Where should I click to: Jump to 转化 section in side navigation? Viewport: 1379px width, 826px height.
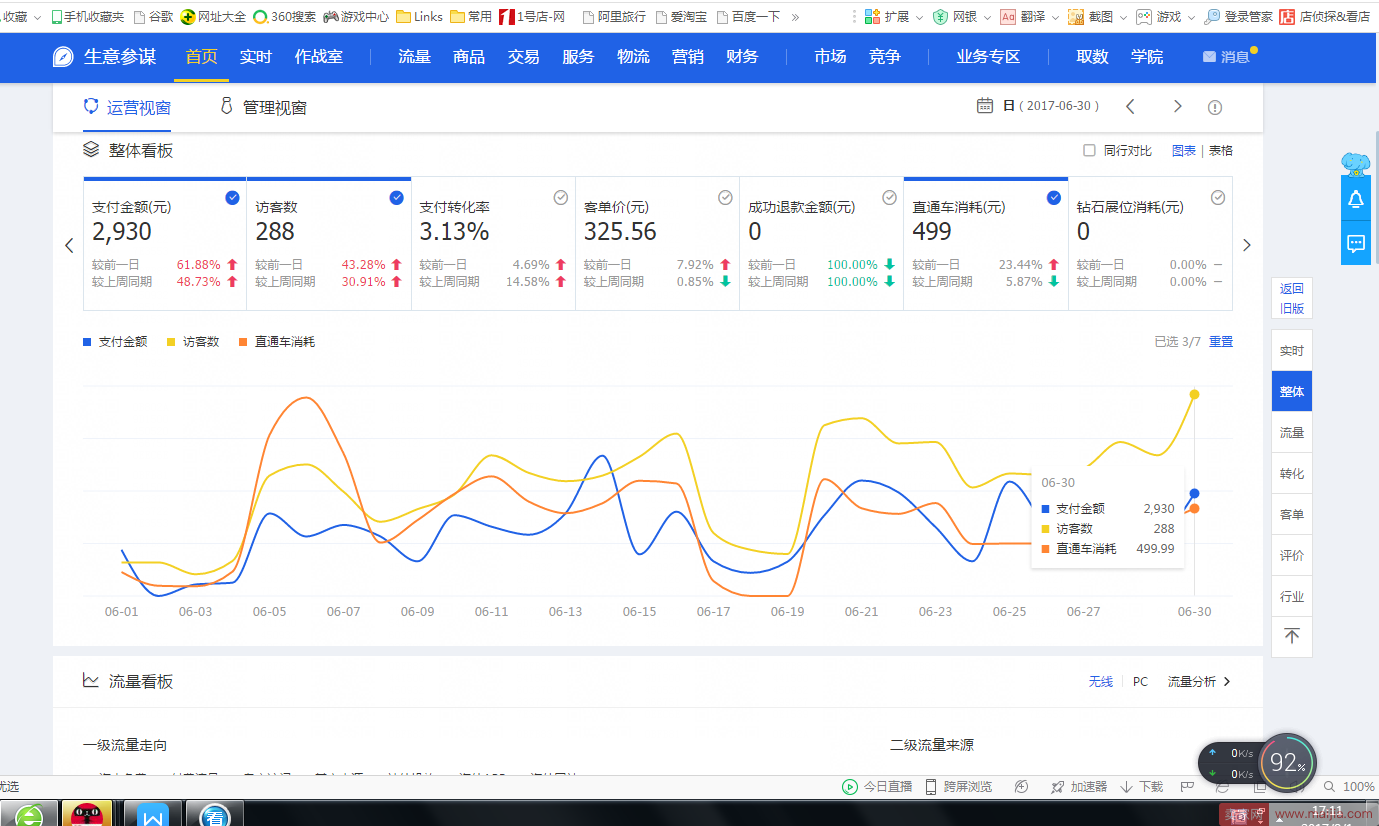[x=1292, y=474]
